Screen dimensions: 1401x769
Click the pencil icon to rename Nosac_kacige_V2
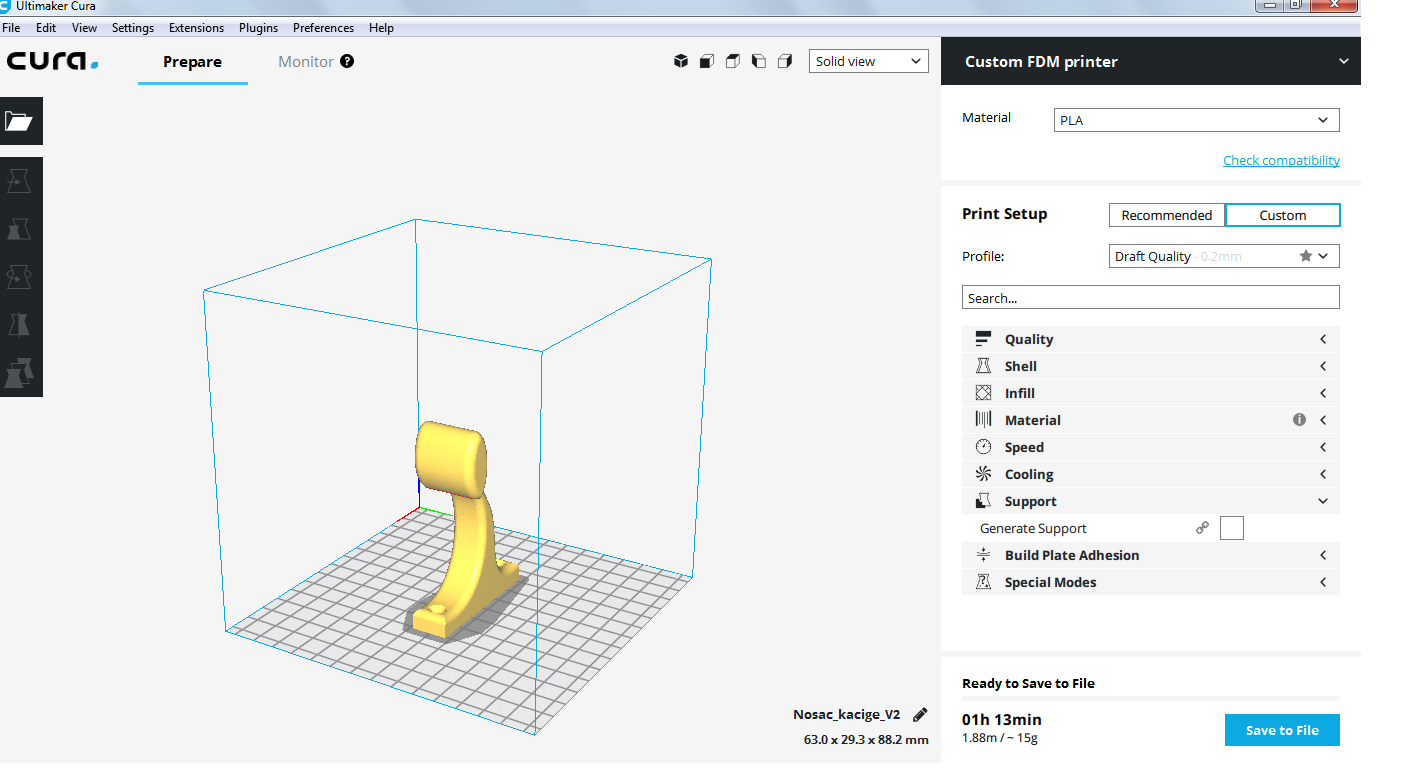tap(920, 715)
